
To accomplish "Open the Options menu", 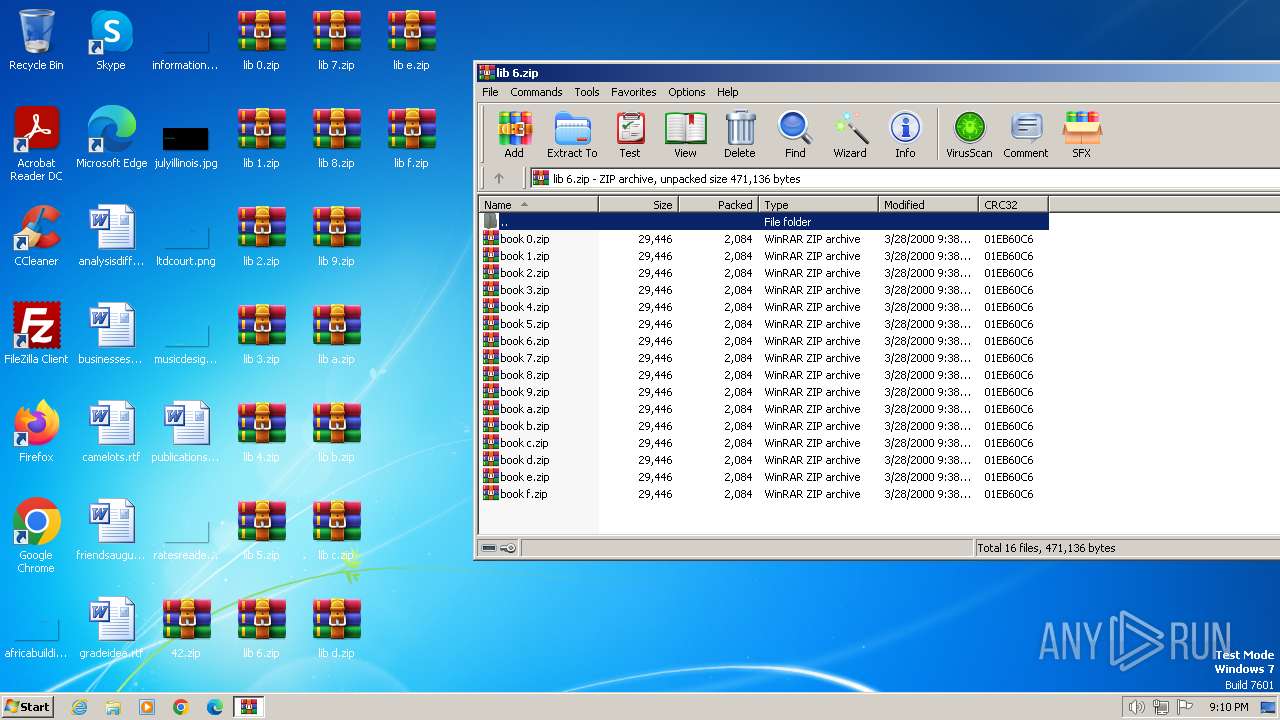I will (x=687, y=92).
